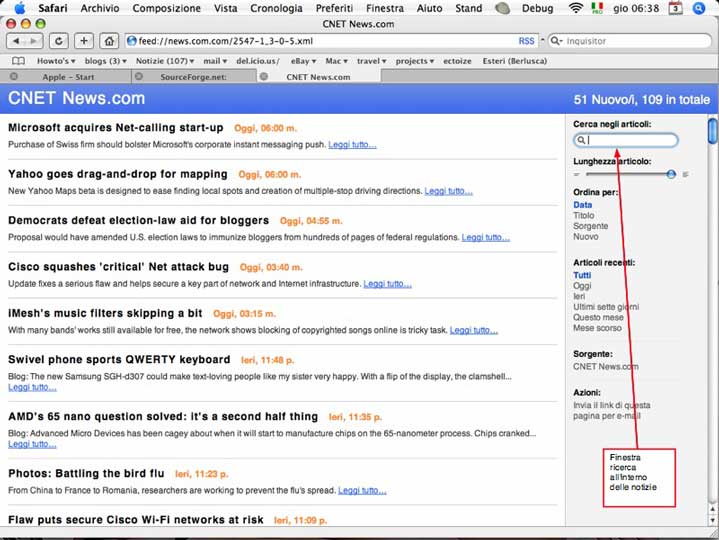Screen dimensions: 719x540
Task: Expand the Notizie (107) bookmark folder
Action: pos(165,61)
